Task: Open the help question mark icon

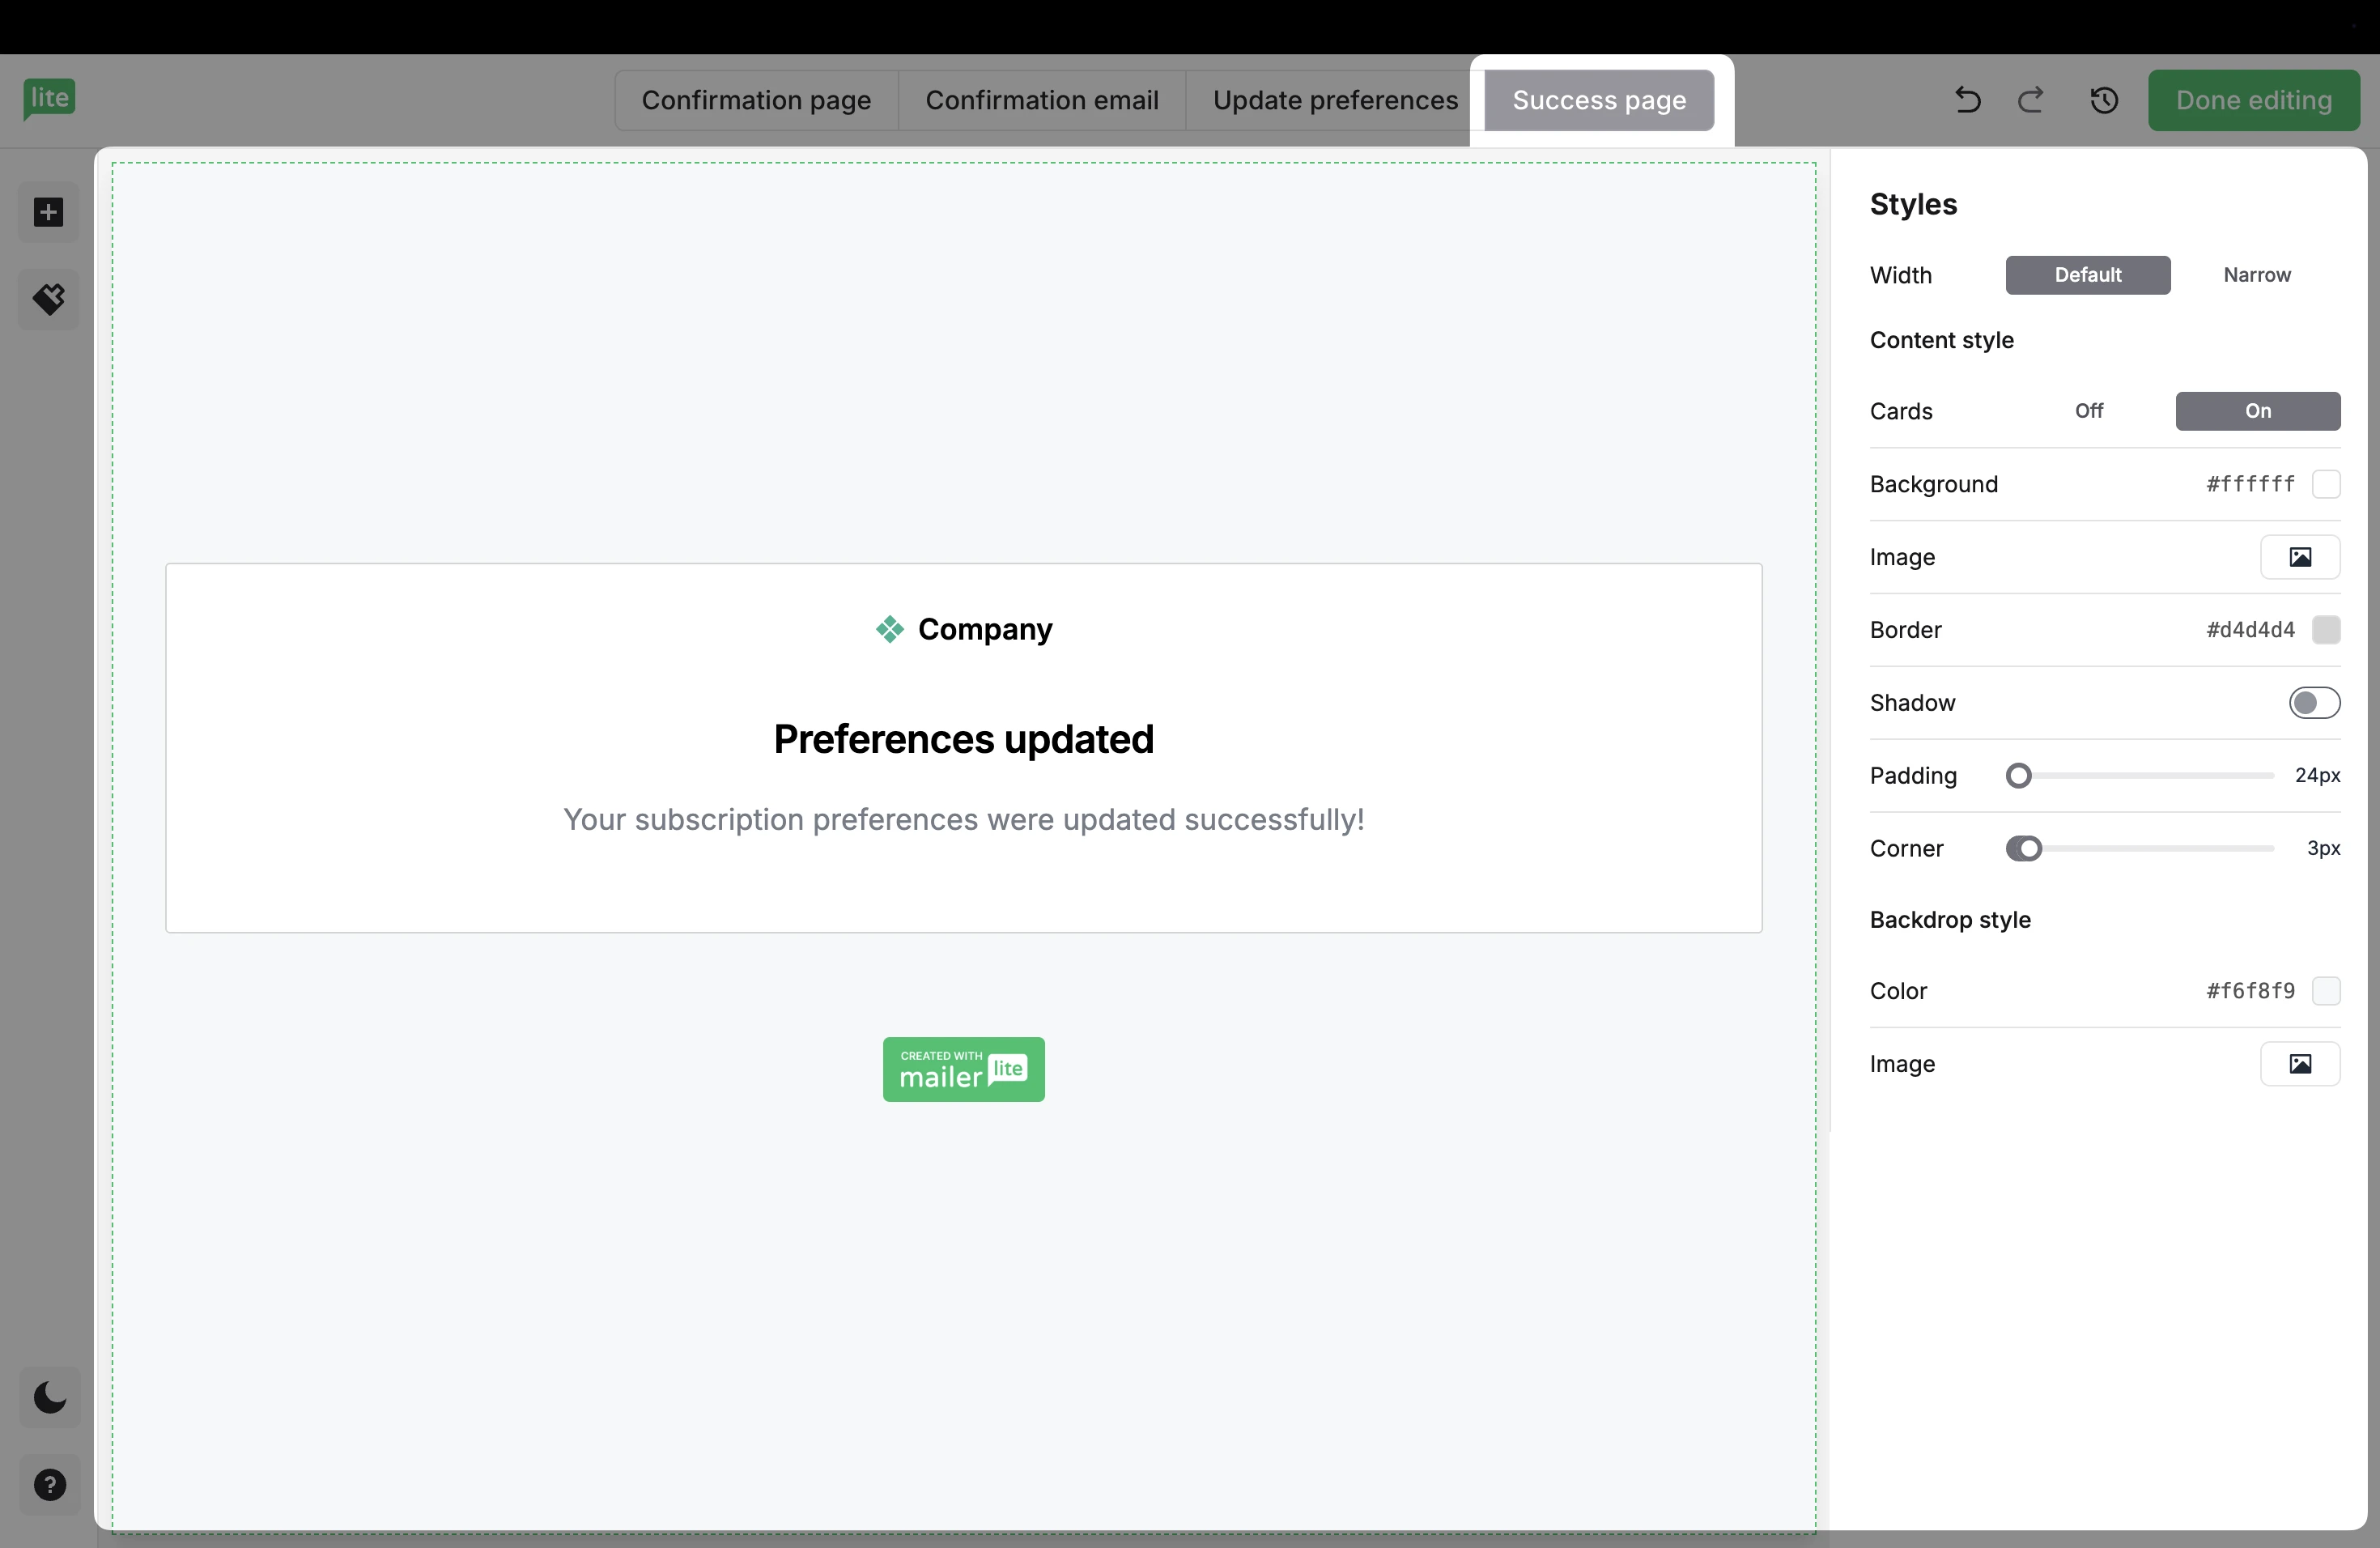Action: tap(50, 1484)
